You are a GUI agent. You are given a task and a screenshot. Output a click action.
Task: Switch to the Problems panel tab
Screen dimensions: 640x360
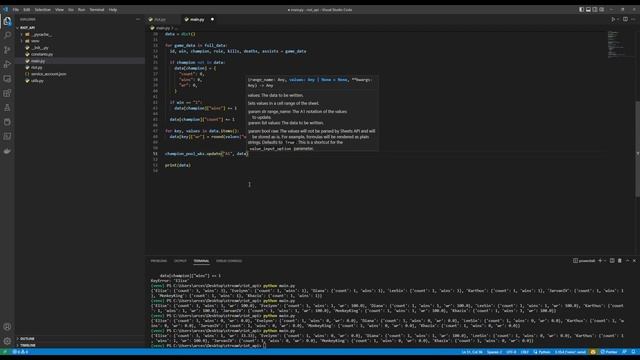[x=158, y=261]
